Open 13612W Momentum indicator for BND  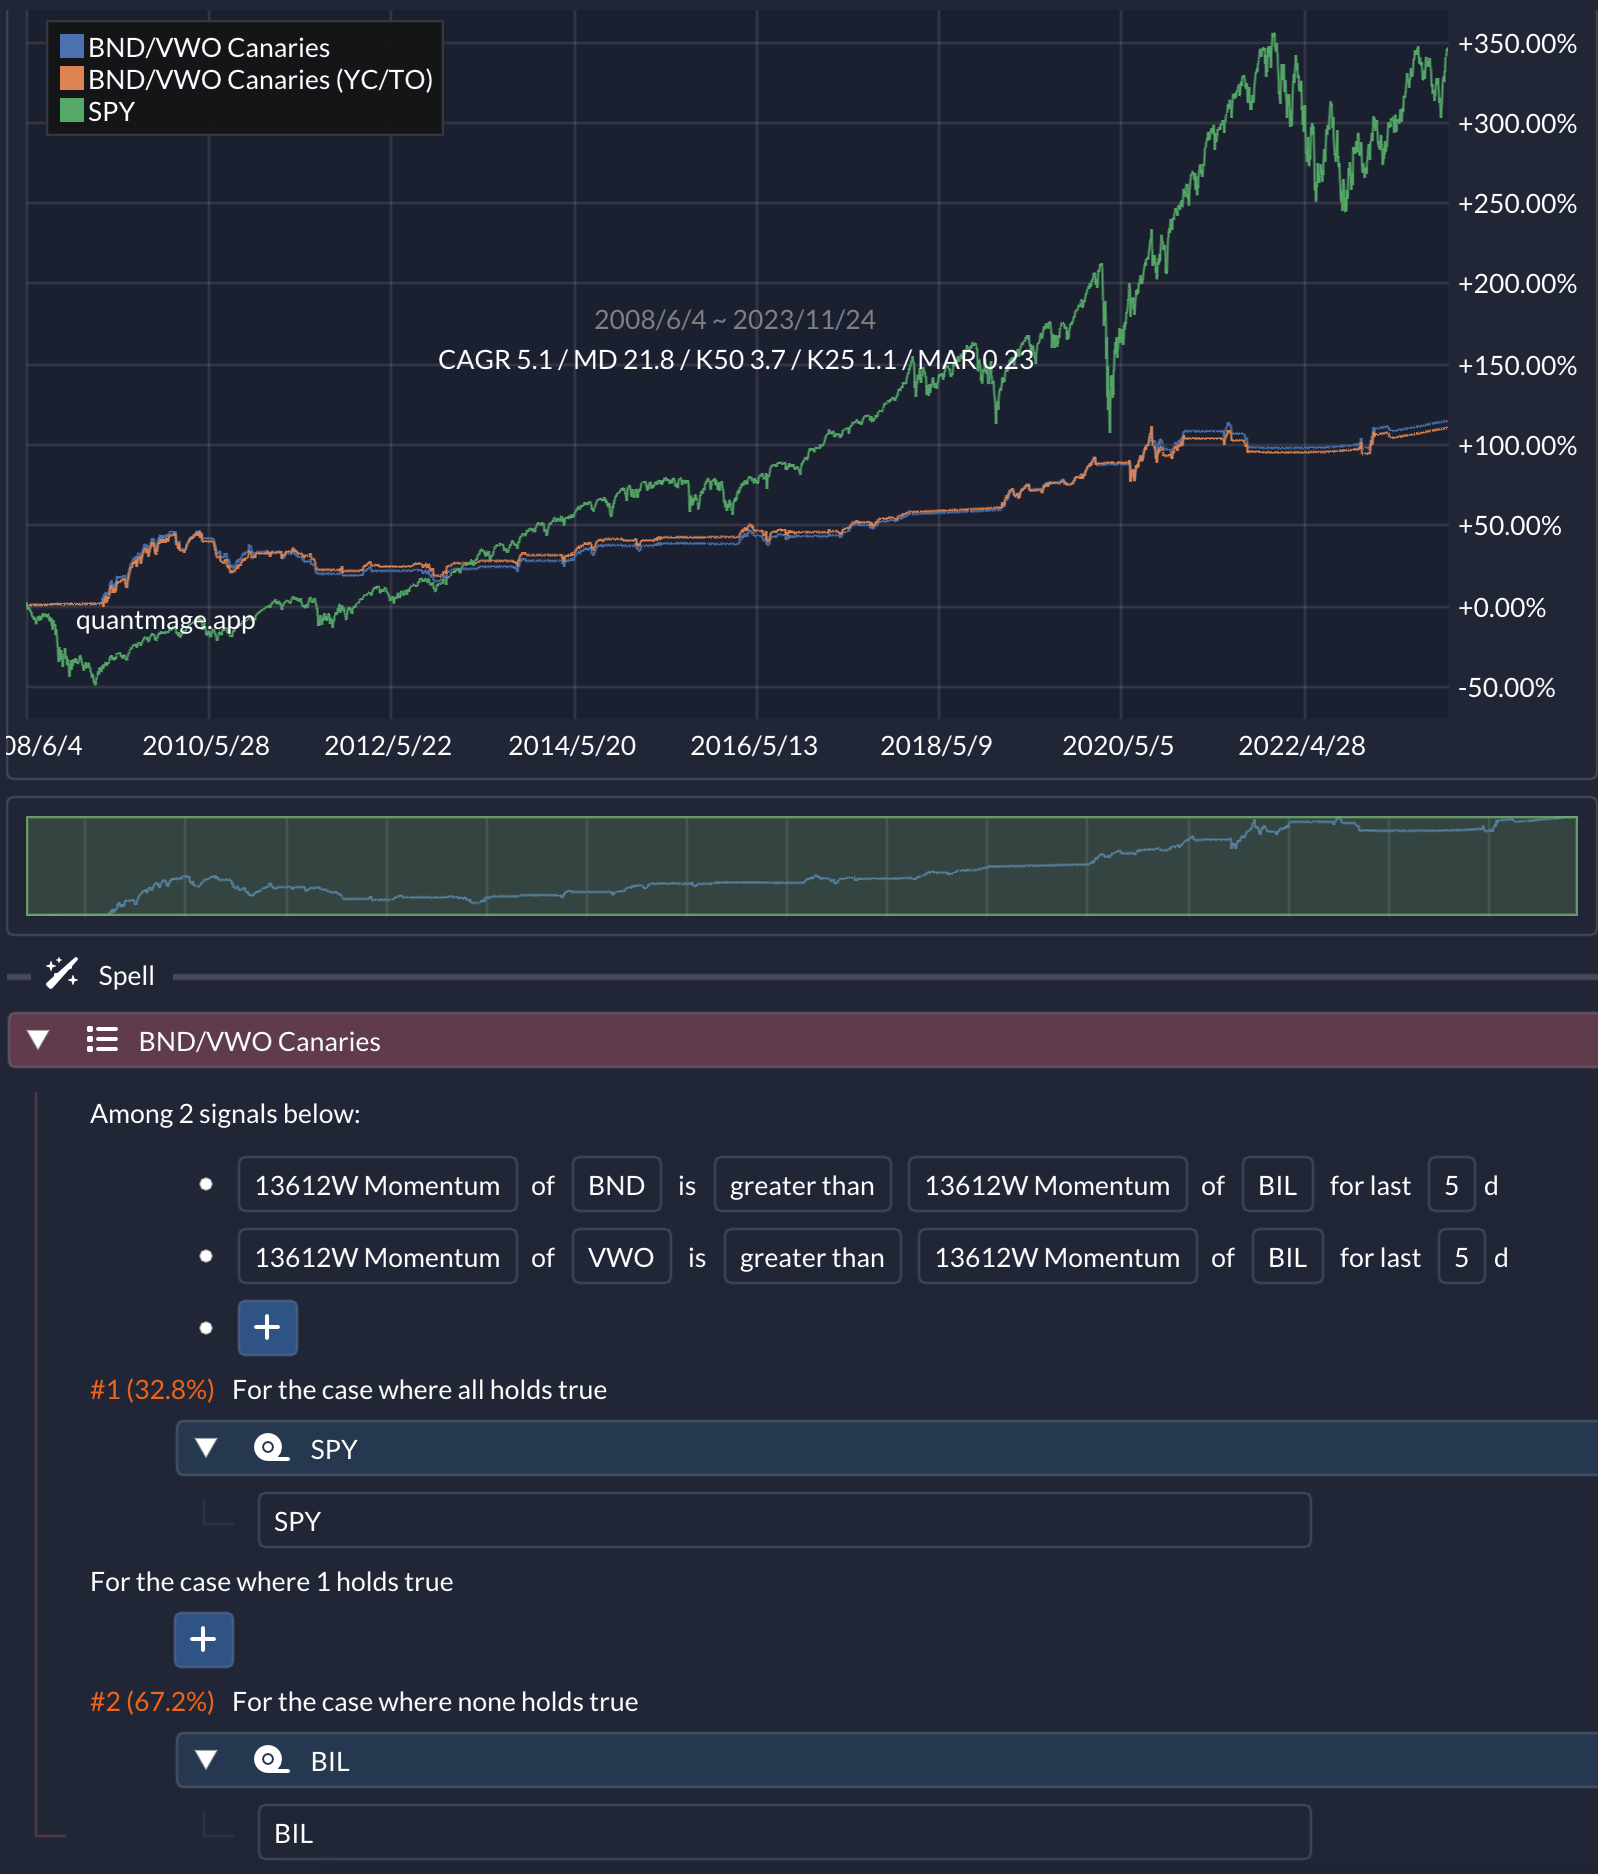point(377,1185)
